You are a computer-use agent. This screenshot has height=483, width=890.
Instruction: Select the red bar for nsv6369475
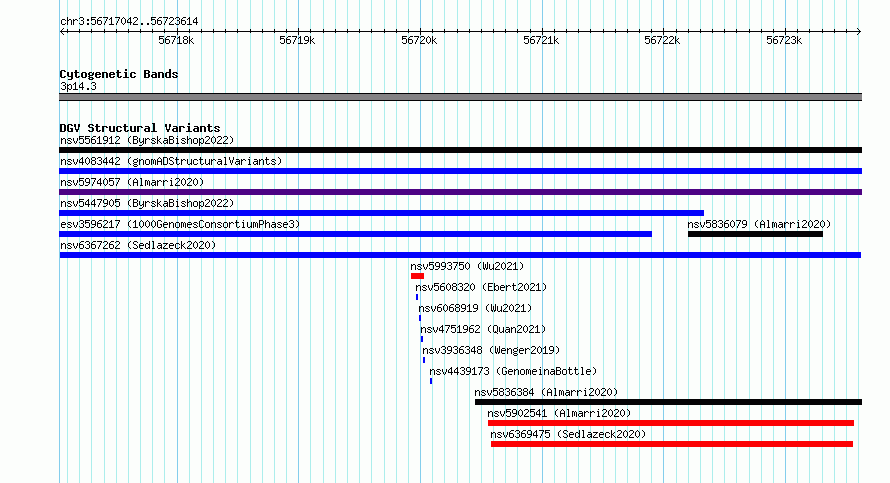(672, 444)
